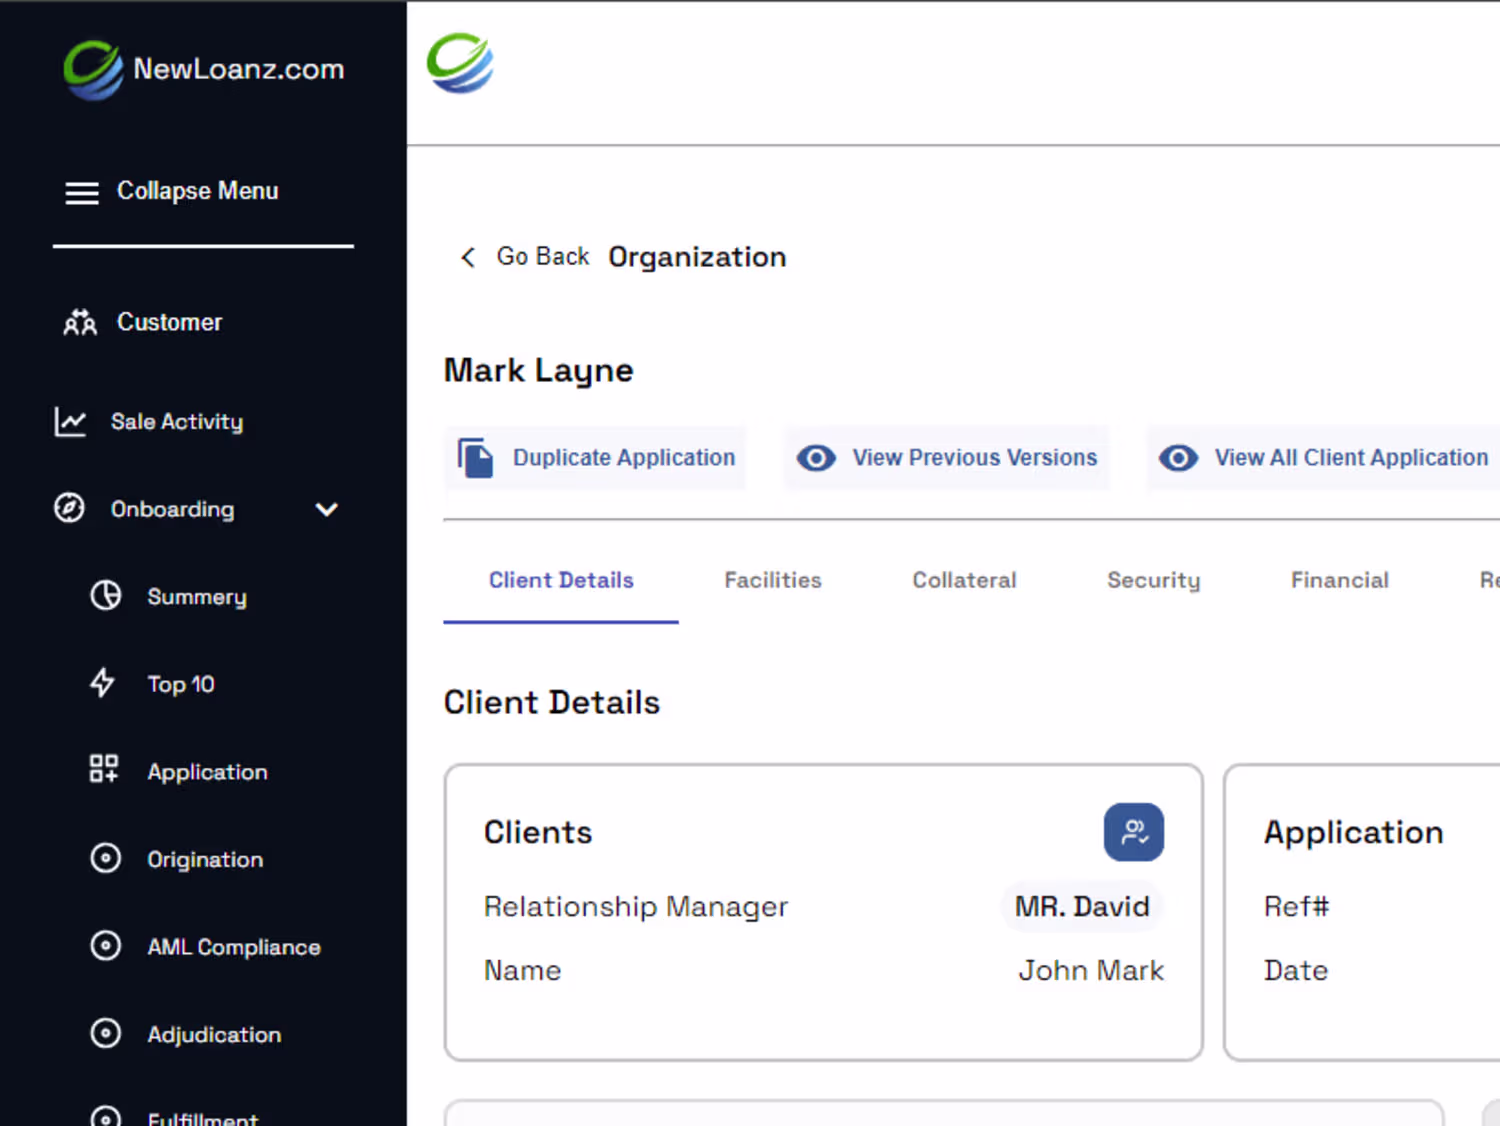This screenshot has width=1500, height=1126.
Task: Click the View Previous Versions eye icon
Action: (x=816, y=458)
